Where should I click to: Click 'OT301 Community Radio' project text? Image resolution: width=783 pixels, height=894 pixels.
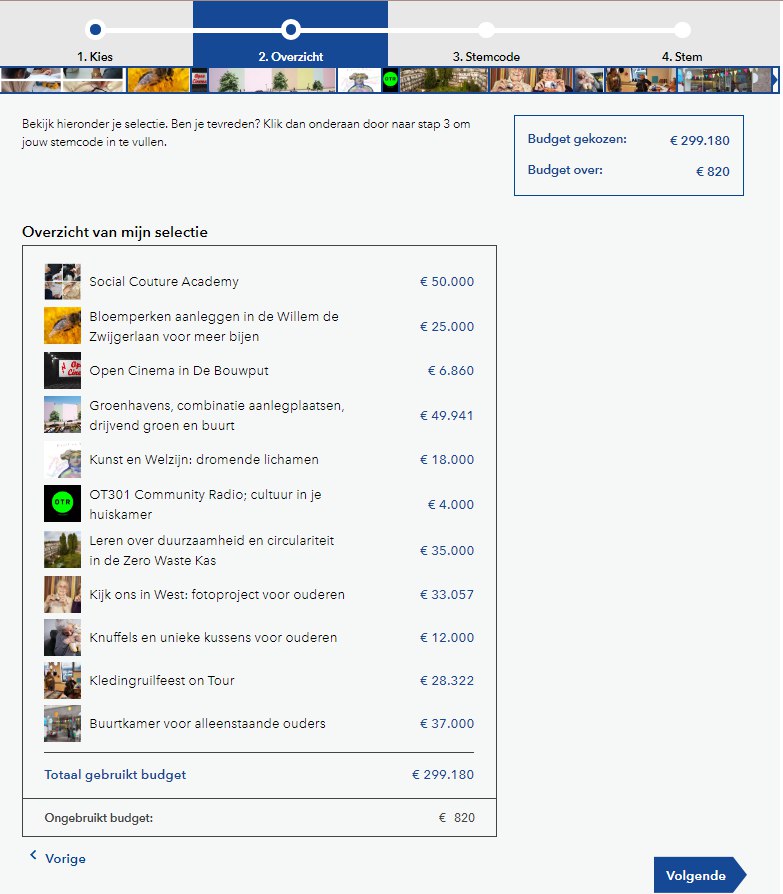pos(205,504)
